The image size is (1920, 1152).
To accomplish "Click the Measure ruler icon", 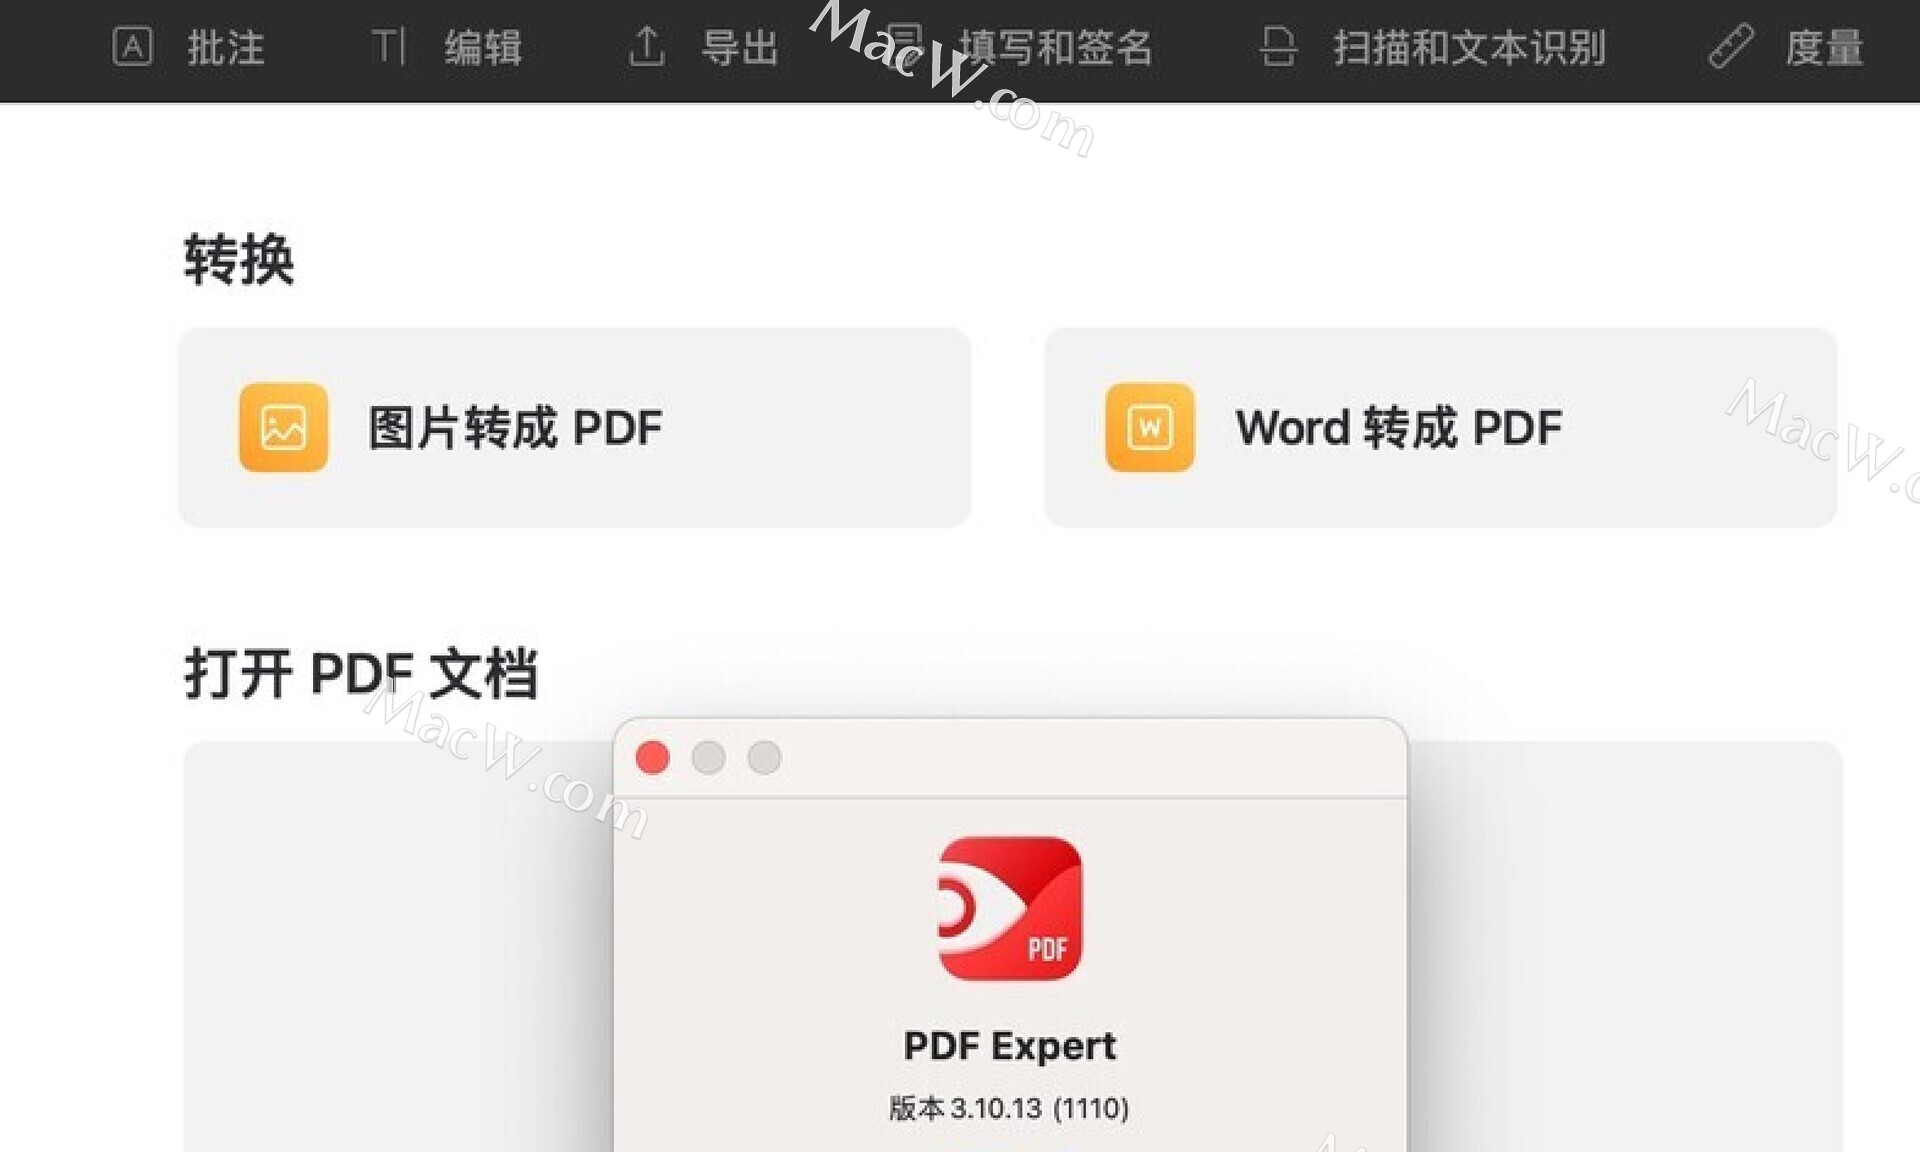I will (1731, 47).
